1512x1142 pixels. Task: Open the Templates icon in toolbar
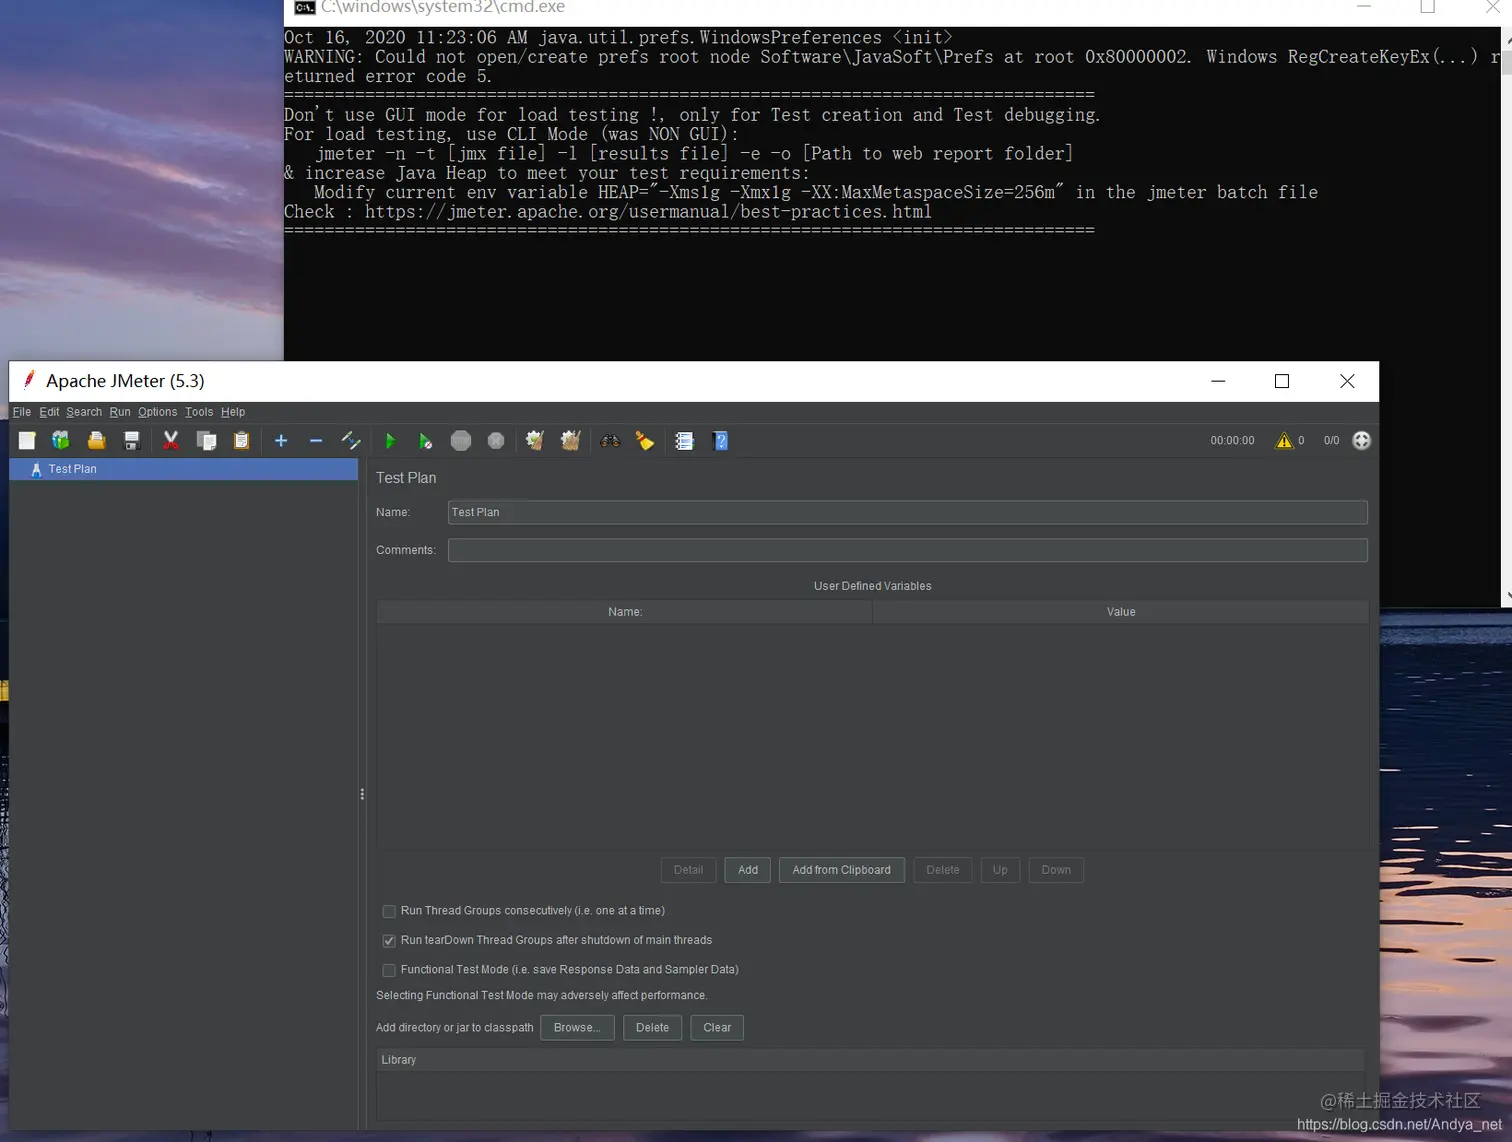click(61, 441)
